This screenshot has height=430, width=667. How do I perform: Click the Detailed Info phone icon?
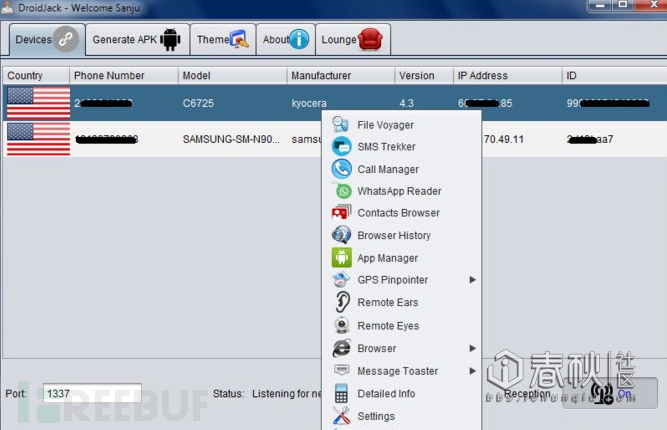click(341, 393)
